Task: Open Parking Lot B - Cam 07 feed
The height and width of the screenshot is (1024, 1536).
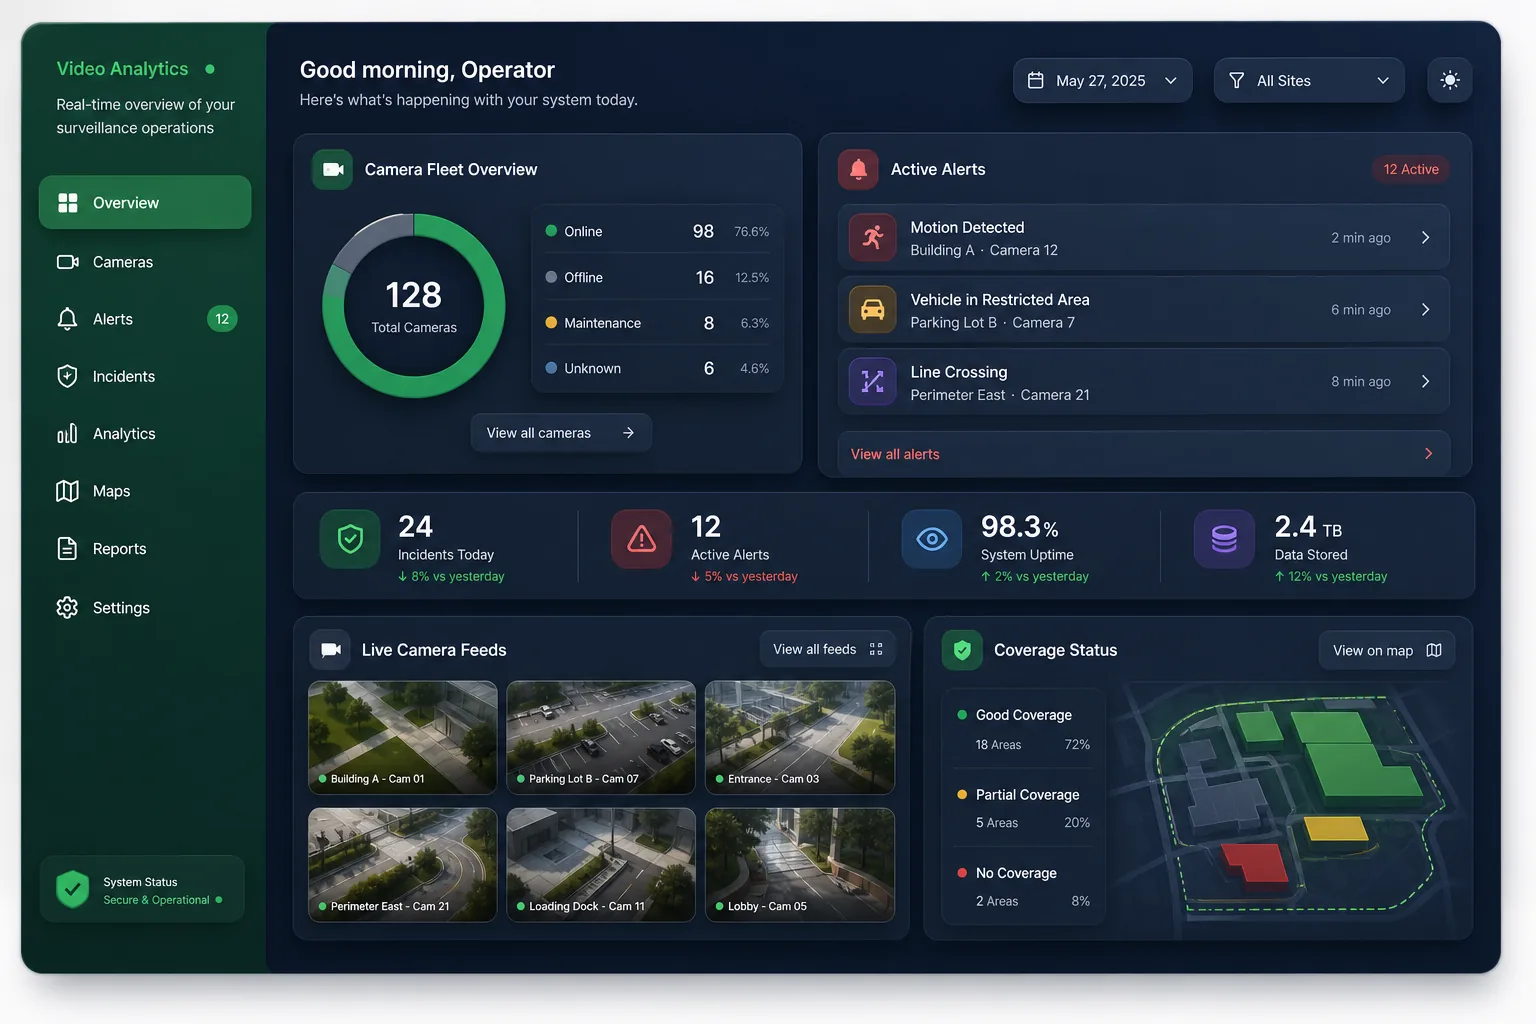Action: pyautogui.click(x=601, y=738)
